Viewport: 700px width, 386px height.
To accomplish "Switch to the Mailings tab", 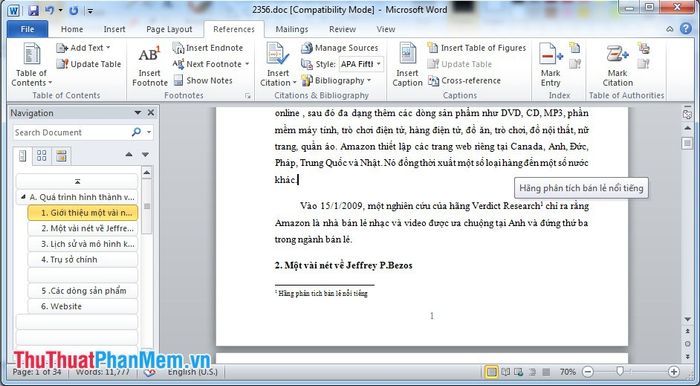I will point(292,29).
